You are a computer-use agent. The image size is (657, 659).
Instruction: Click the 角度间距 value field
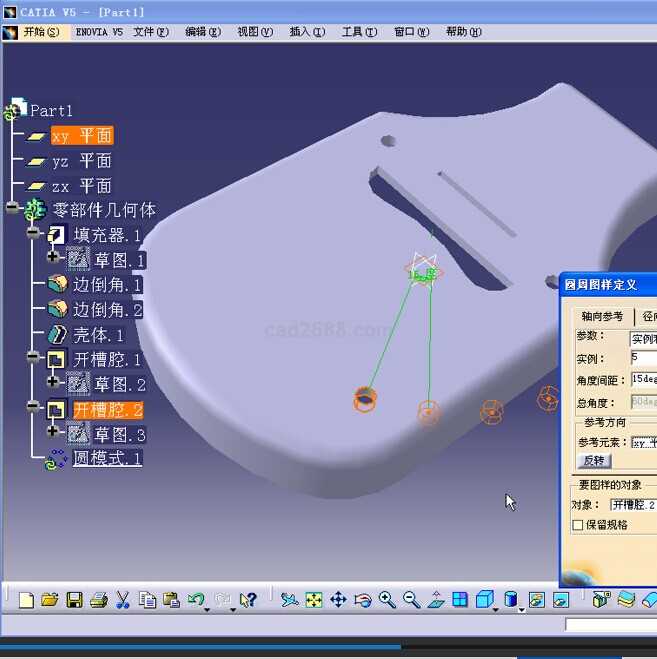[642, 380]
